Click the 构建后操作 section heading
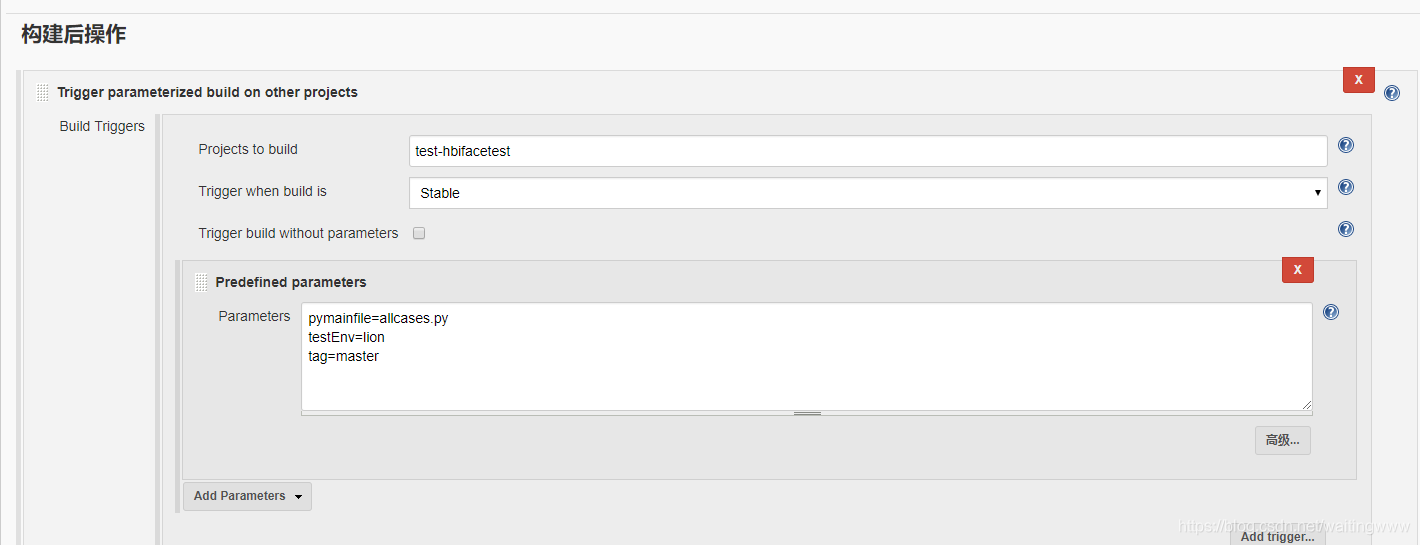Screen dimensions: 1420x545 pos(73,34)
